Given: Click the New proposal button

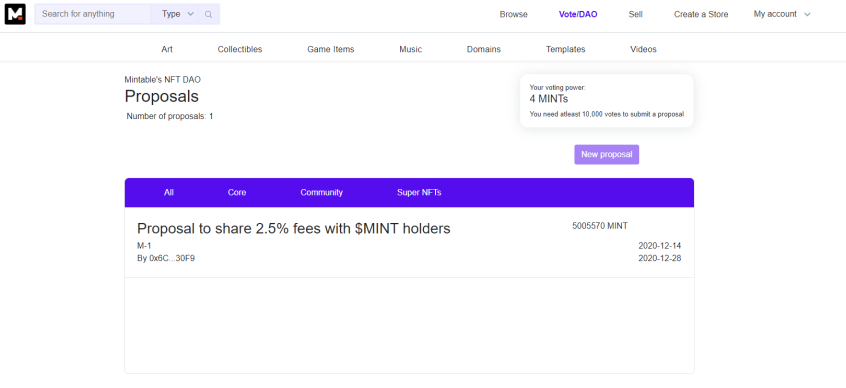Looking at the screenshot, I should (606, 154).
